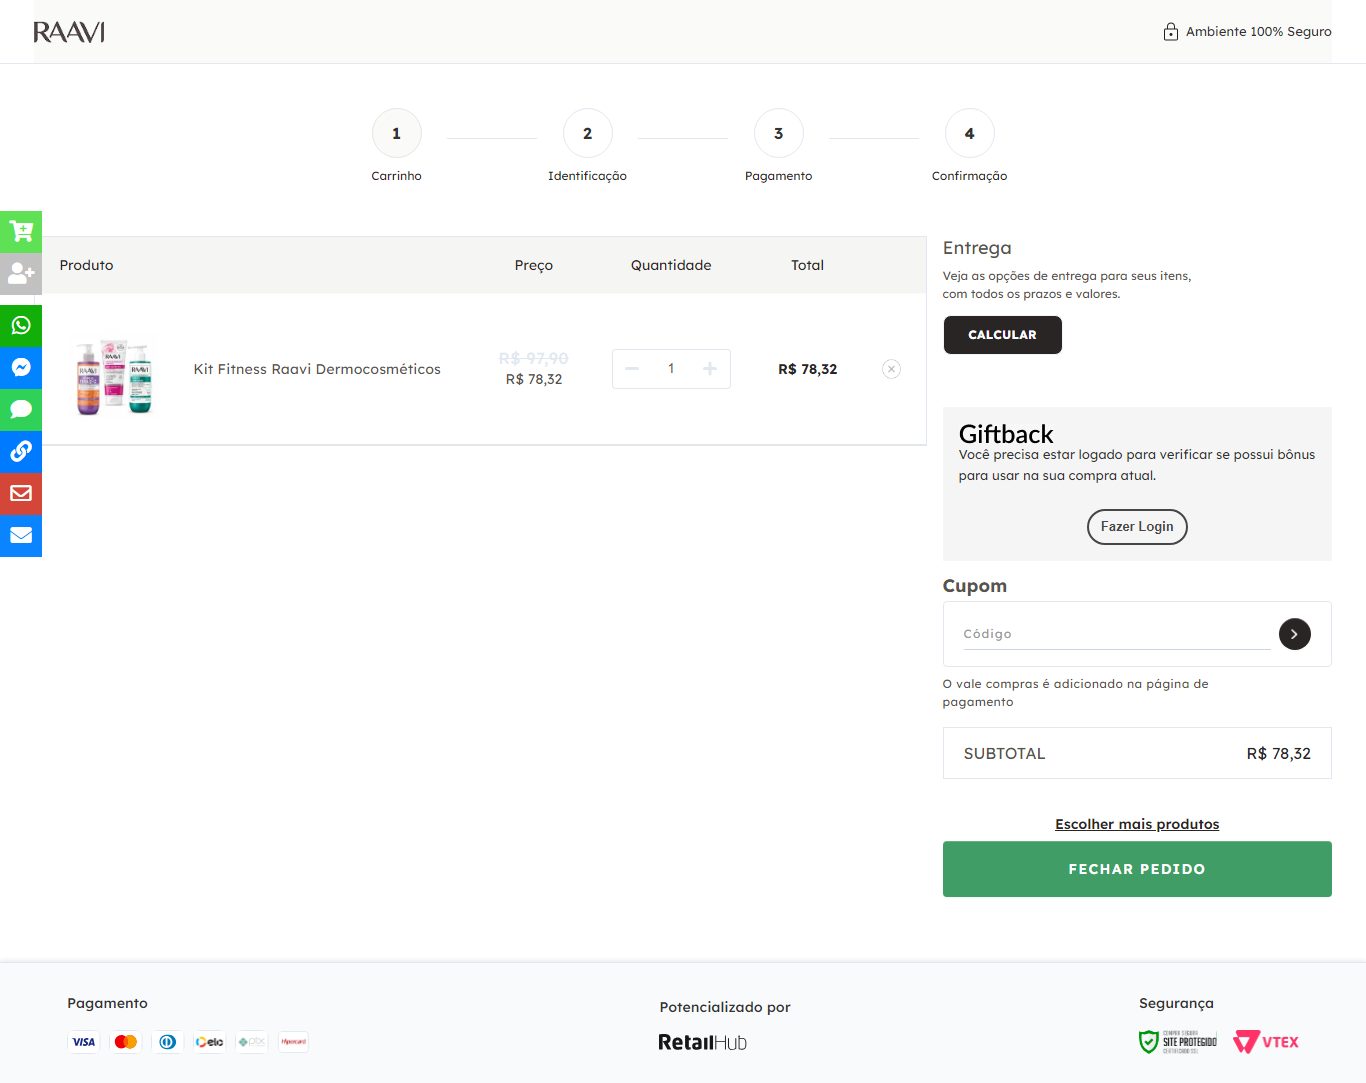Screen dimensions: 1366x1083
Task: Submit coupon with the arrow button
Action: 1294,634
